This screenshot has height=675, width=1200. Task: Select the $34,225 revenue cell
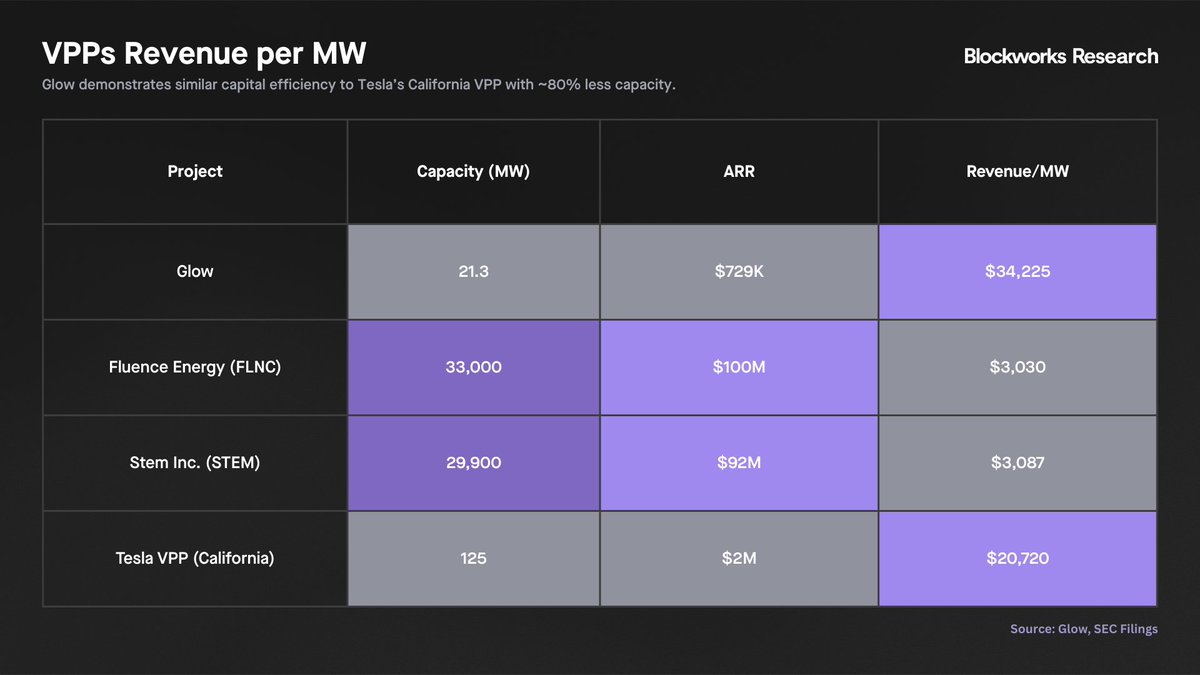[1017, 271]
